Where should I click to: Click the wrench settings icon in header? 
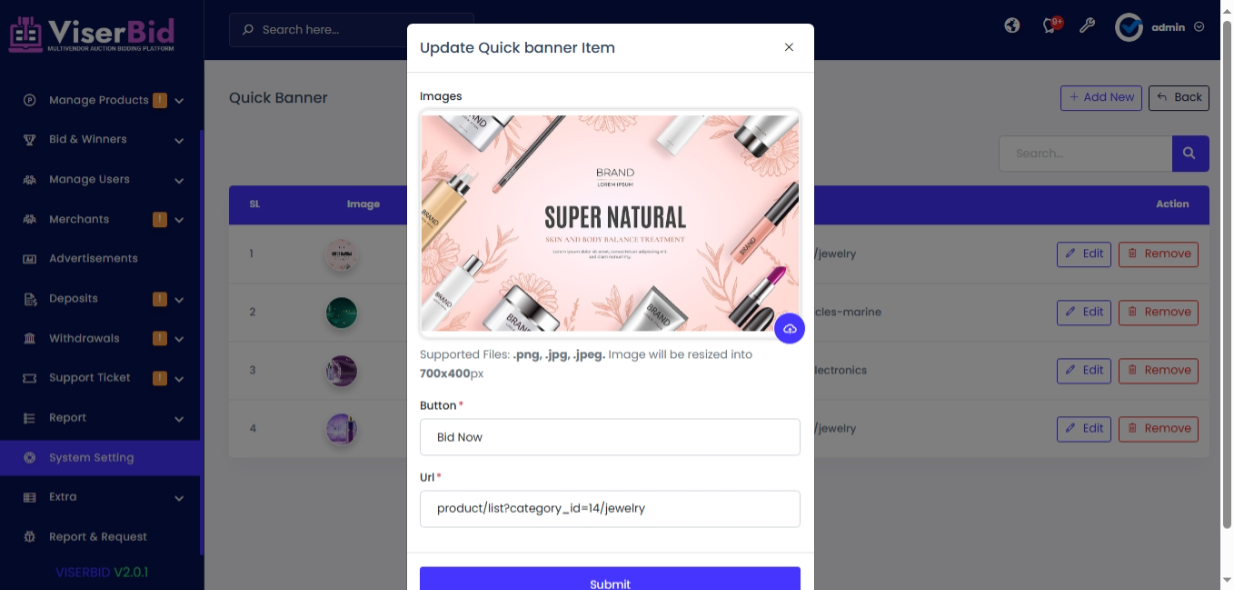click(x=1087, y=26)
